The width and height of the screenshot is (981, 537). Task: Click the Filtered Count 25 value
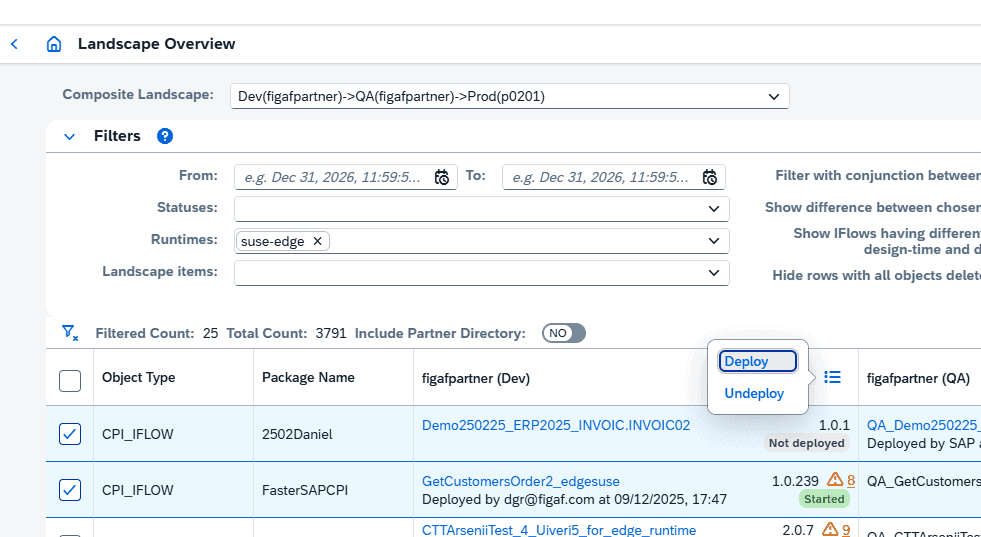(210, 333)
